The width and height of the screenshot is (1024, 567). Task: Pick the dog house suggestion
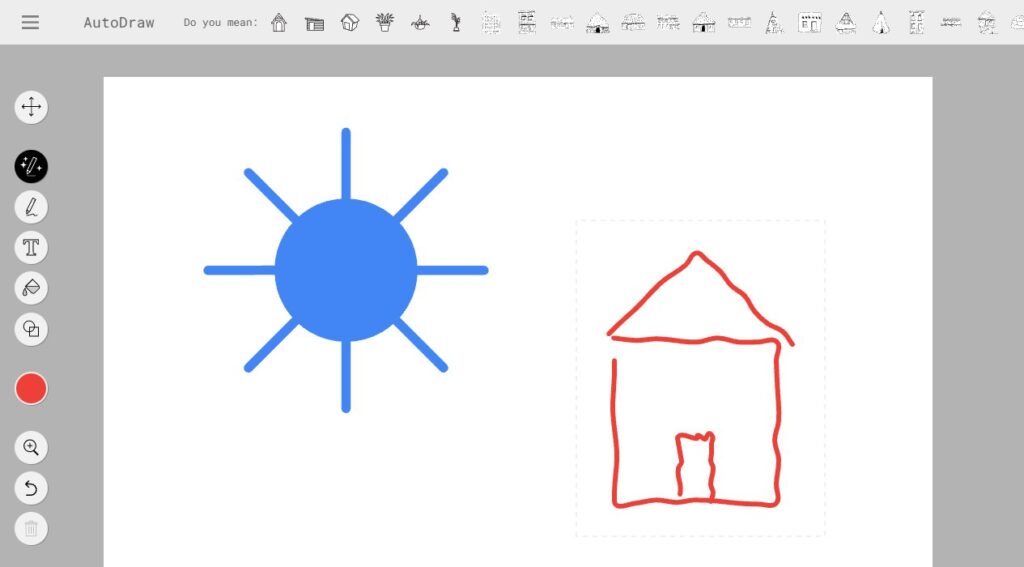(279, 22)
